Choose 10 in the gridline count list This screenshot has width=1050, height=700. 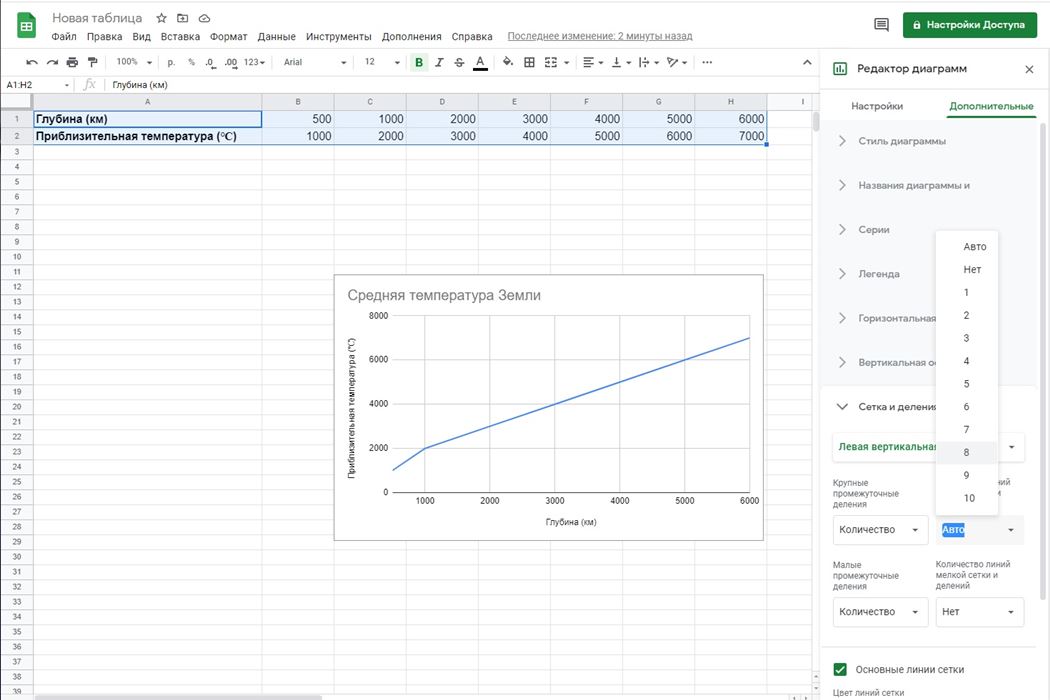[967, 498]
